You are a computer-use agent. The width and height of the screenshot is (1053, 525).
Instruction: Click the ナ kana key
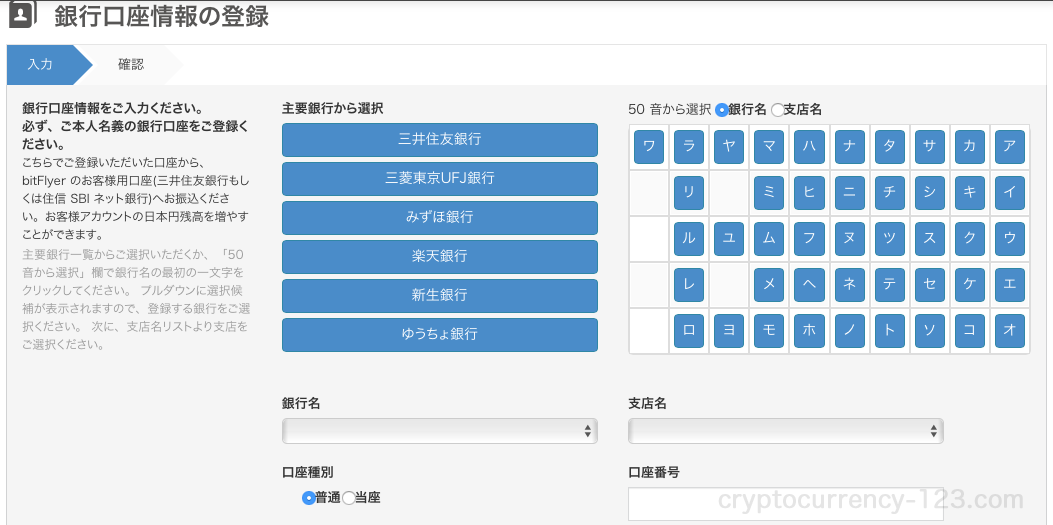[850, 147]
